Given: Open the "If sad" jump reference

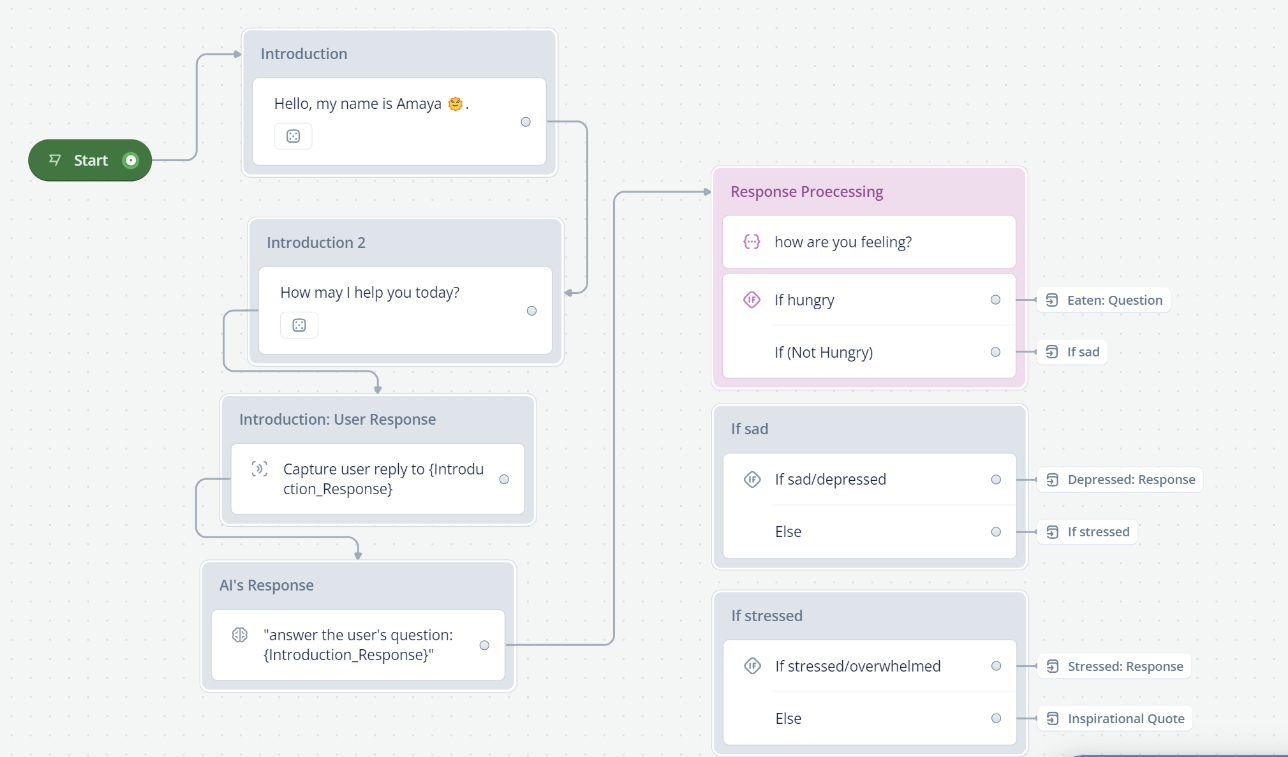Looking at the screenshot, I should (x=1072, y=351).
